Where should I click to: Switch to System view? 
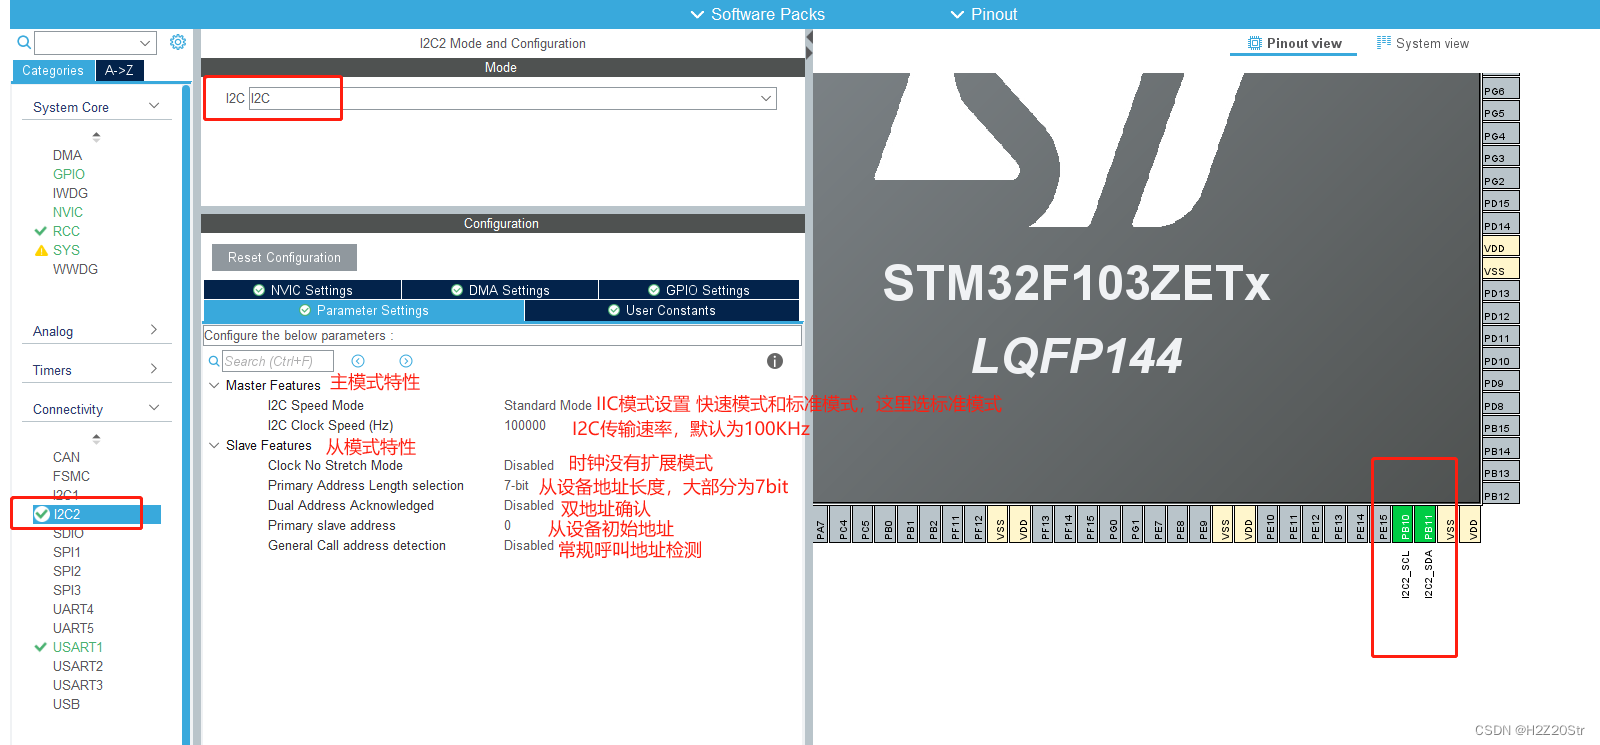(1423, 43)
